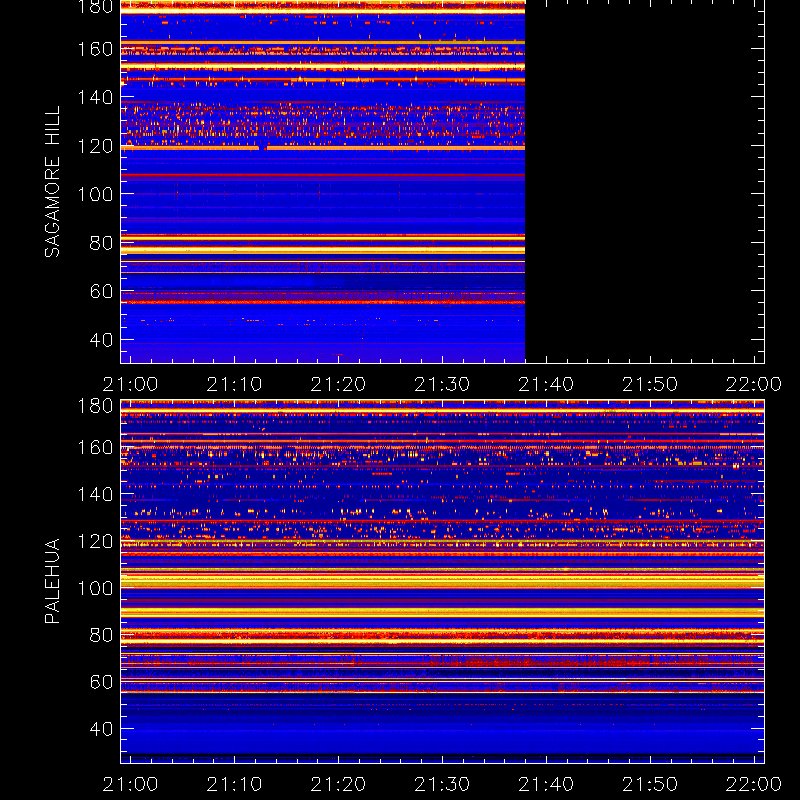
Task: Pick the 21:00 time label below Sagamore Hill plot
Action: point(131,384)
